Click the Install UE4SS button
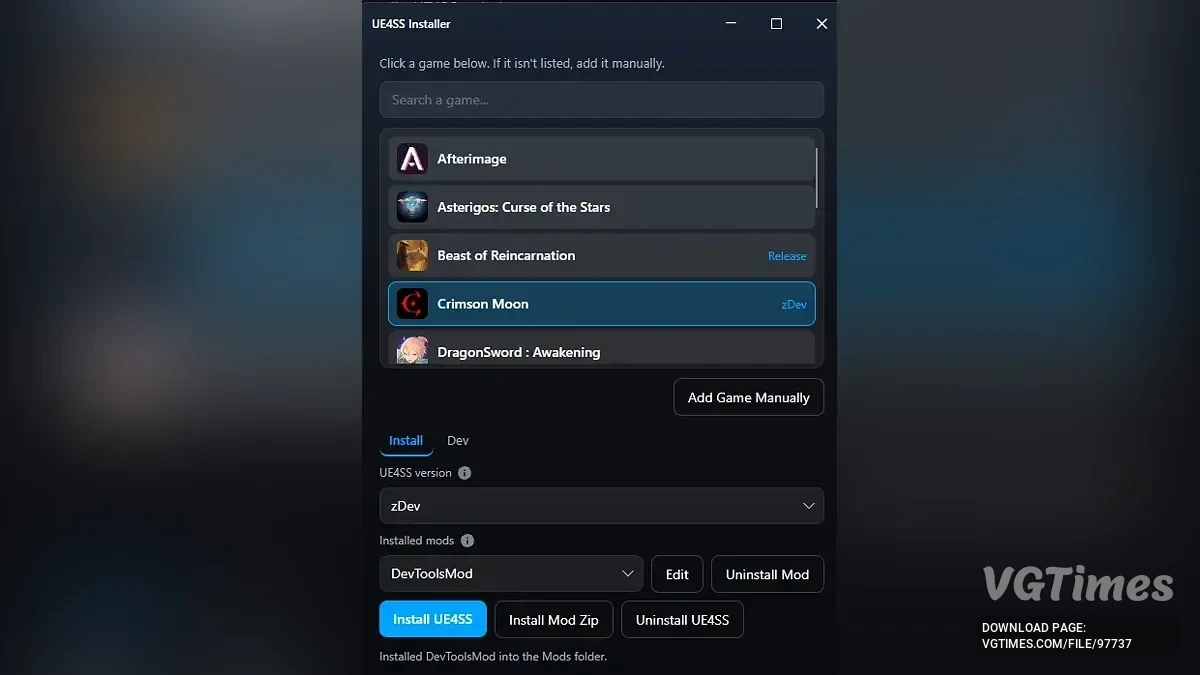Image resolution: width=1200 pixels, height=675 pixels. tap(433, 619)
